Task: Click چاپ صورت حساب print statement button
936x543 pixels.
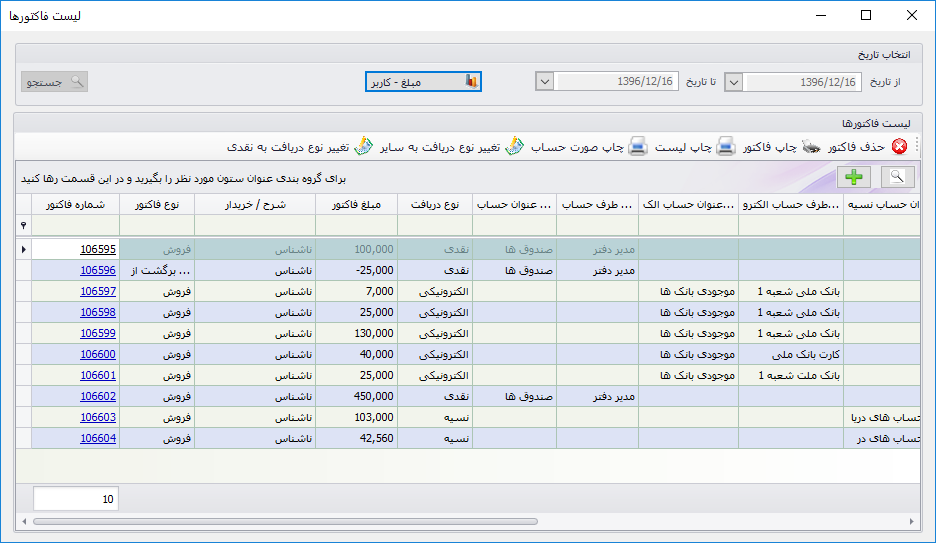Action: pyautogui.click(x=589, y=147)
